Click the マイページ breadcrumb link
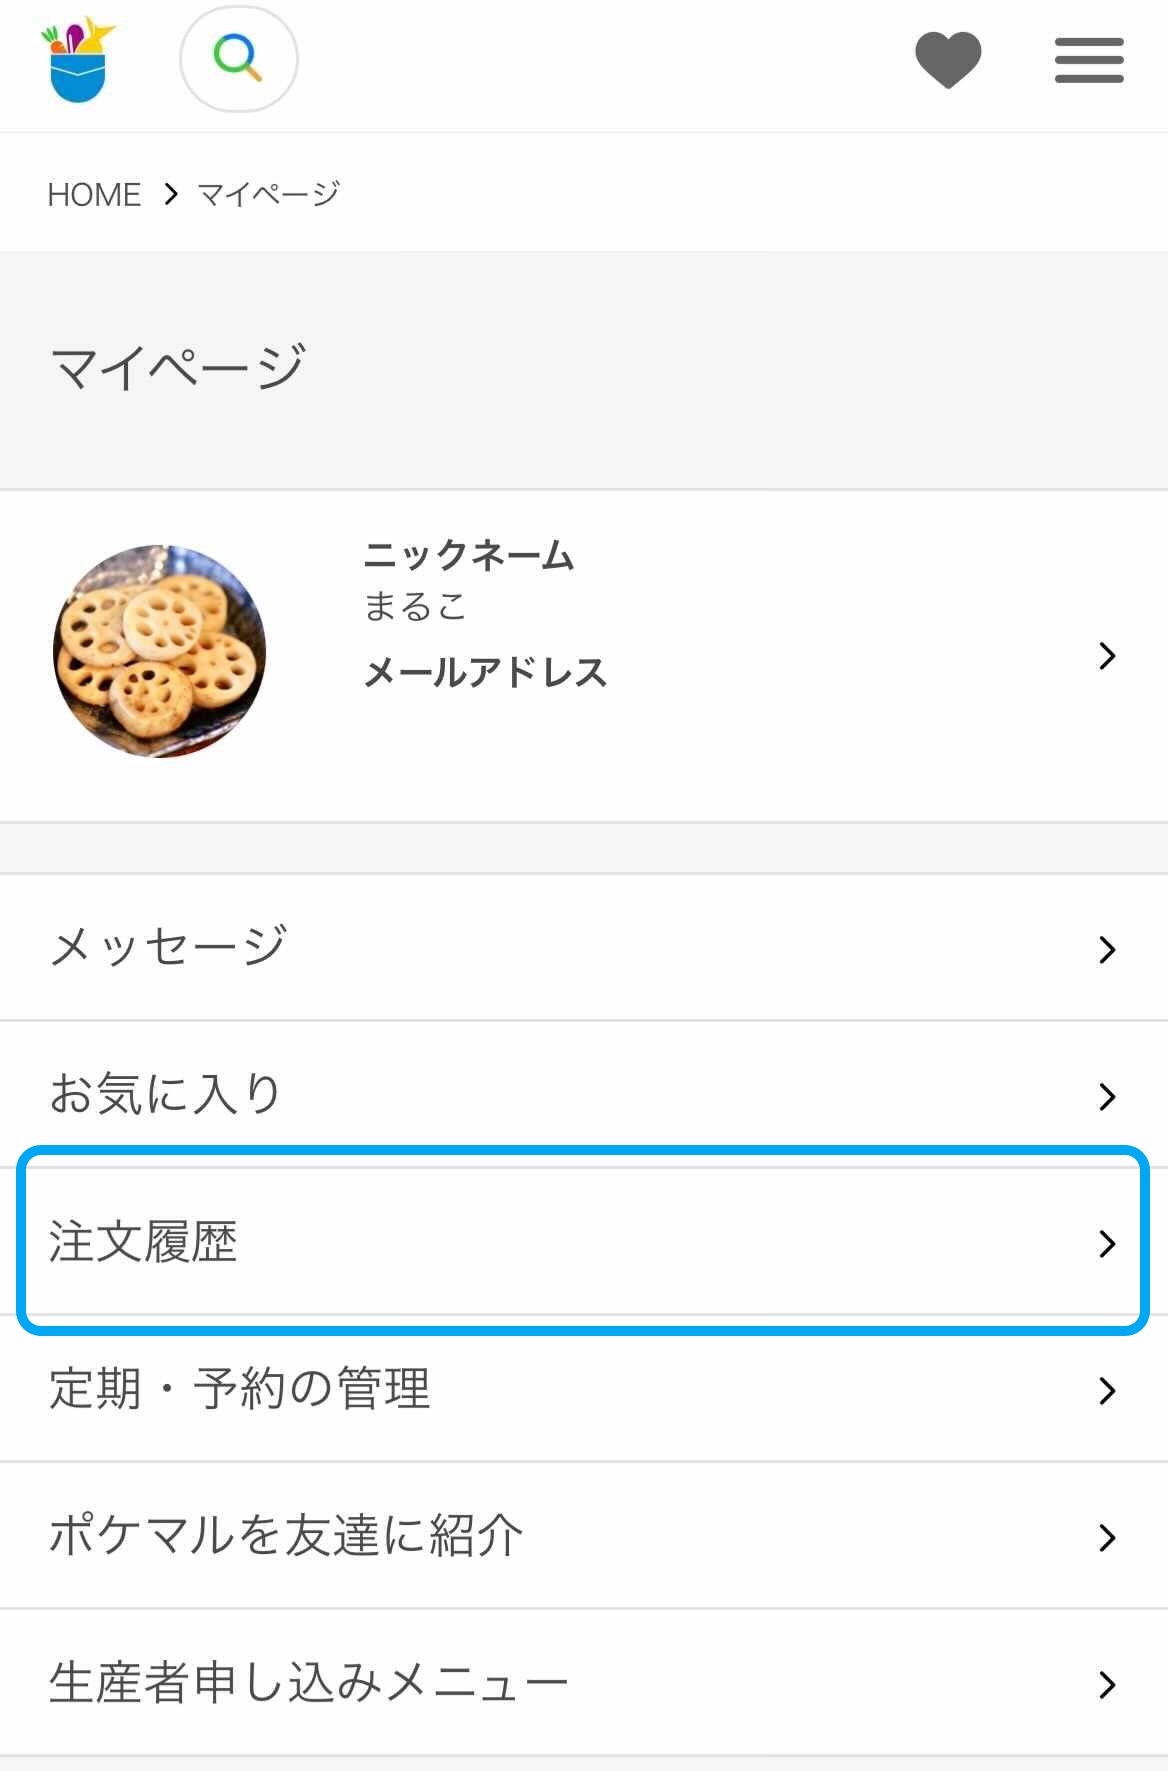 pyautogui.click(x=268, y=193)
